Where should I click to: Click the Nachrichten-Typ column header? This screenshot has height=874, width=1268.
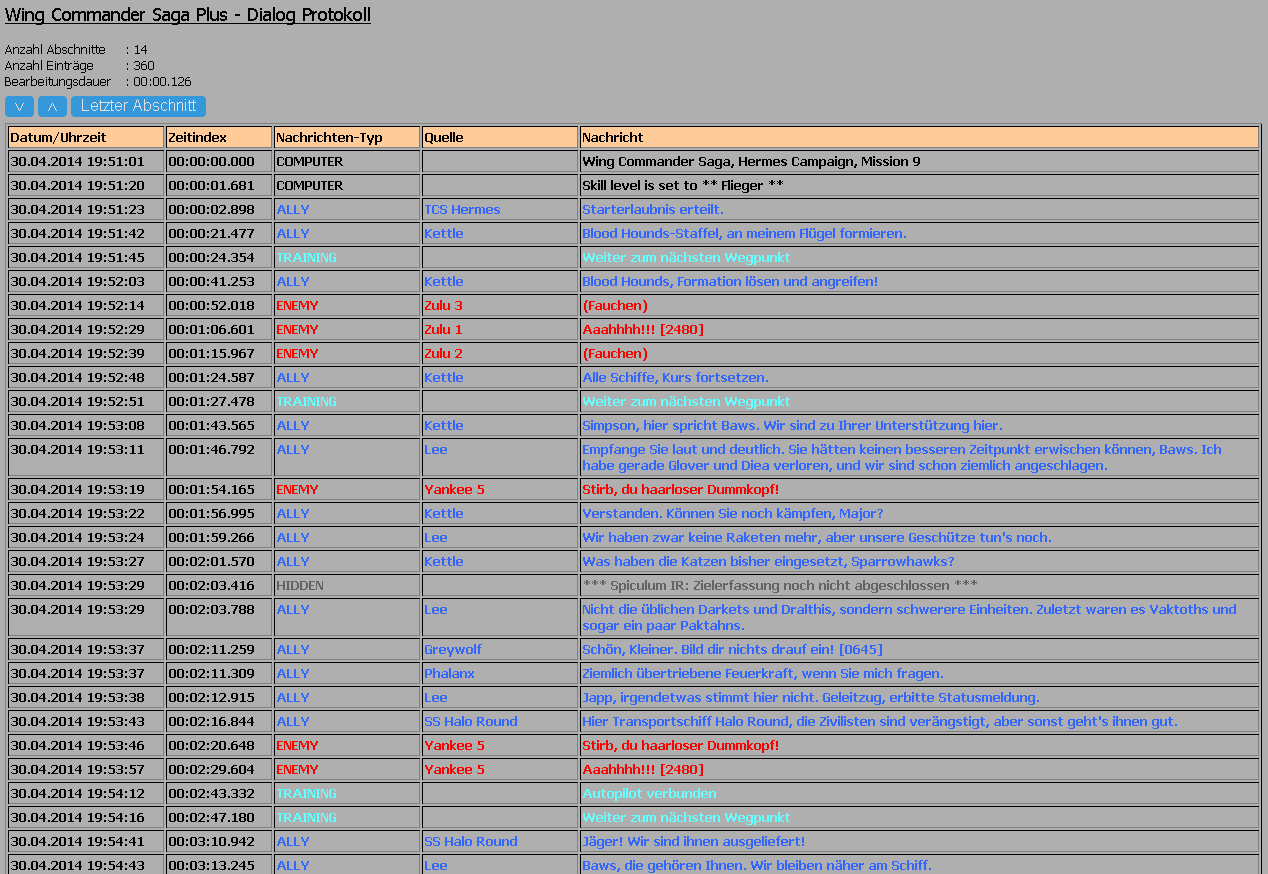[x=347, y=137]
